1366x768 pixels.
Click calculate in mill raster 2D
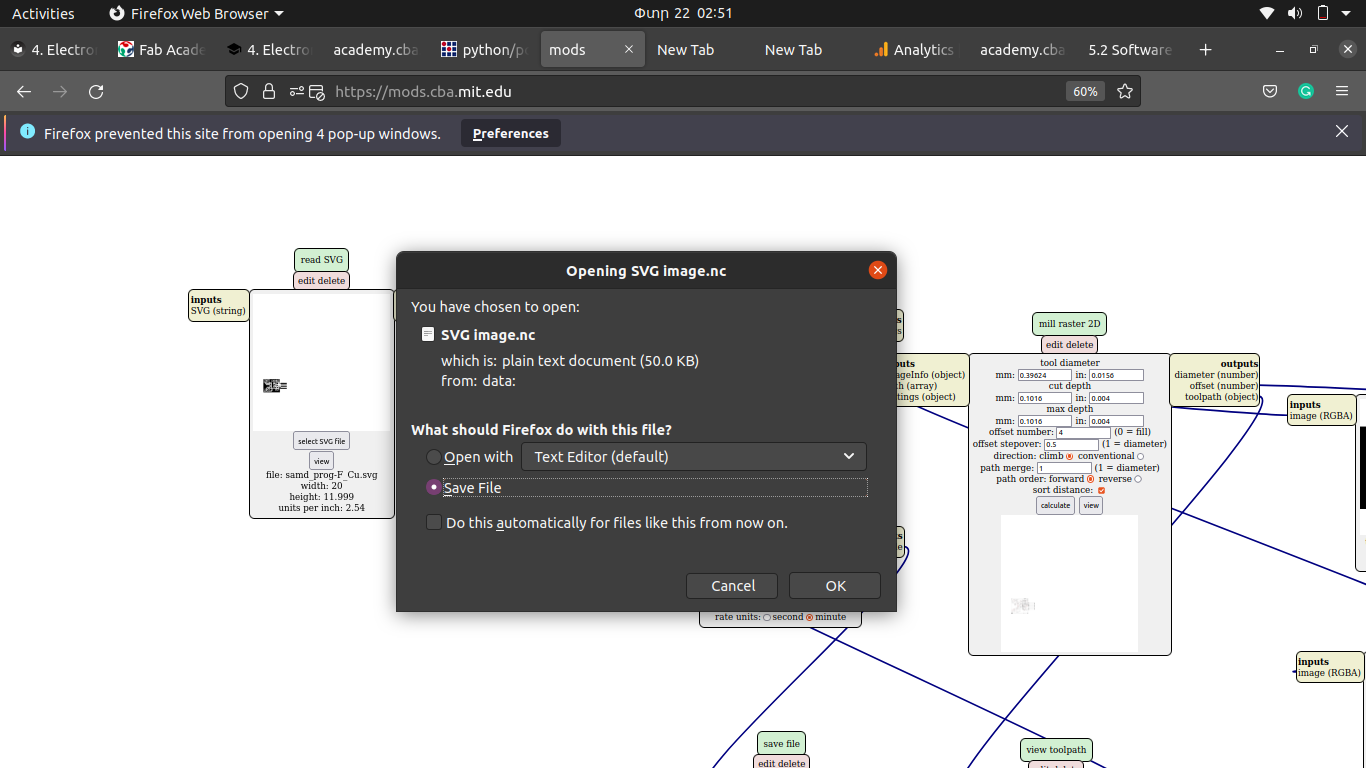pyautogui.click(x=1055, y=506)
